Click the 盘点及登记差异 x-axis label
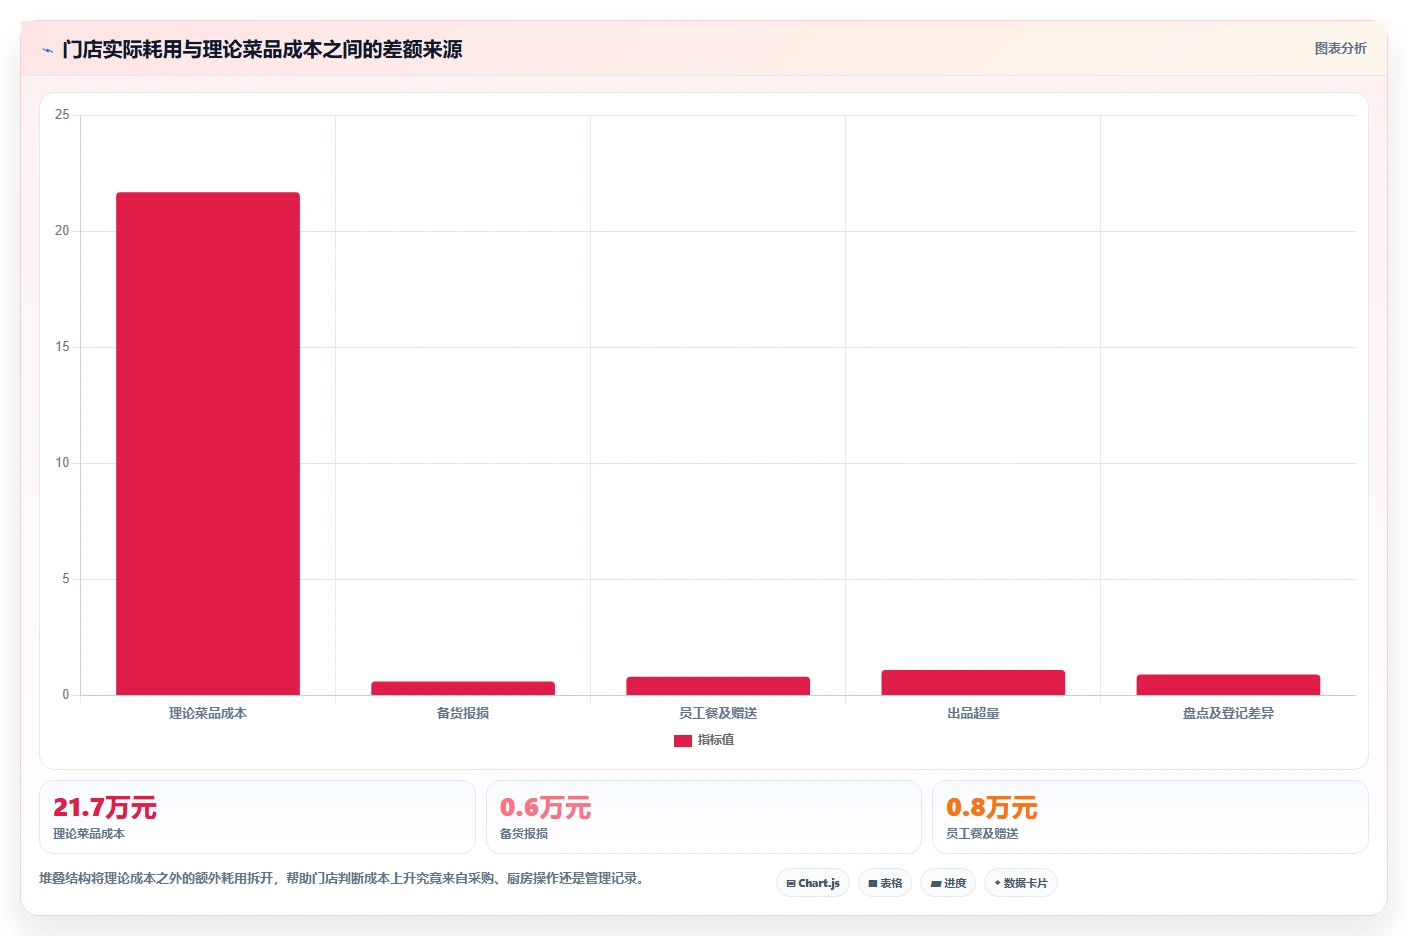 (1228, 713)
